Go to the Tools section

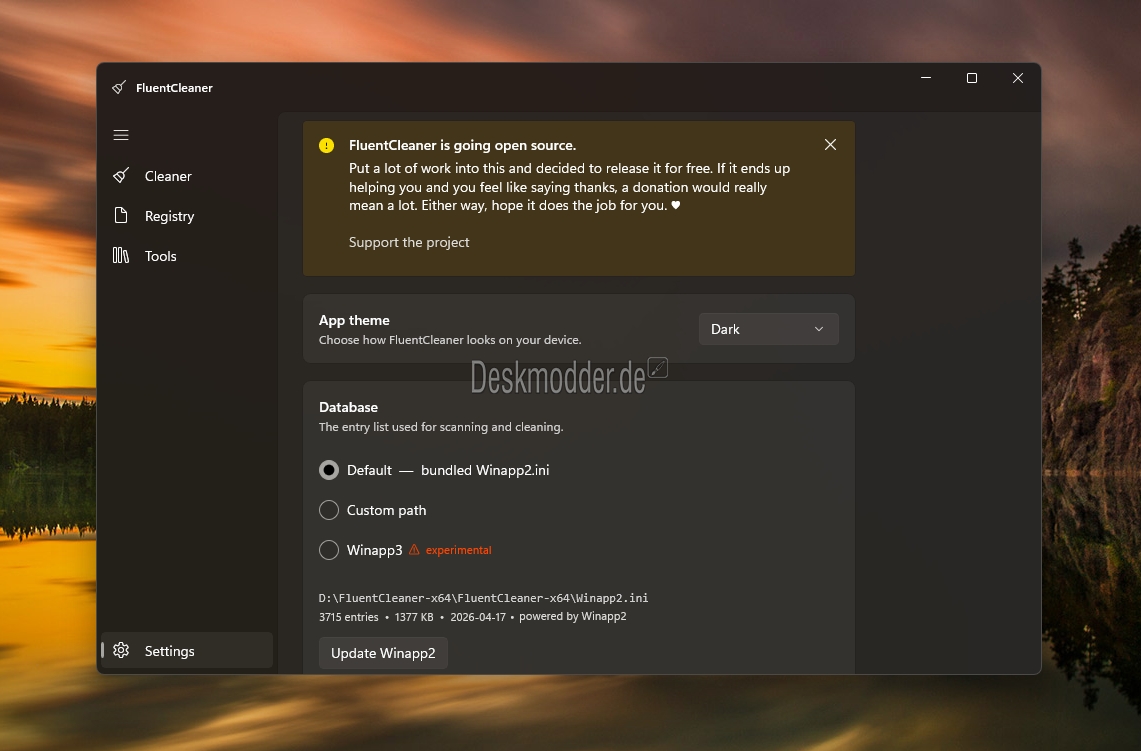(x=160, y=256)
